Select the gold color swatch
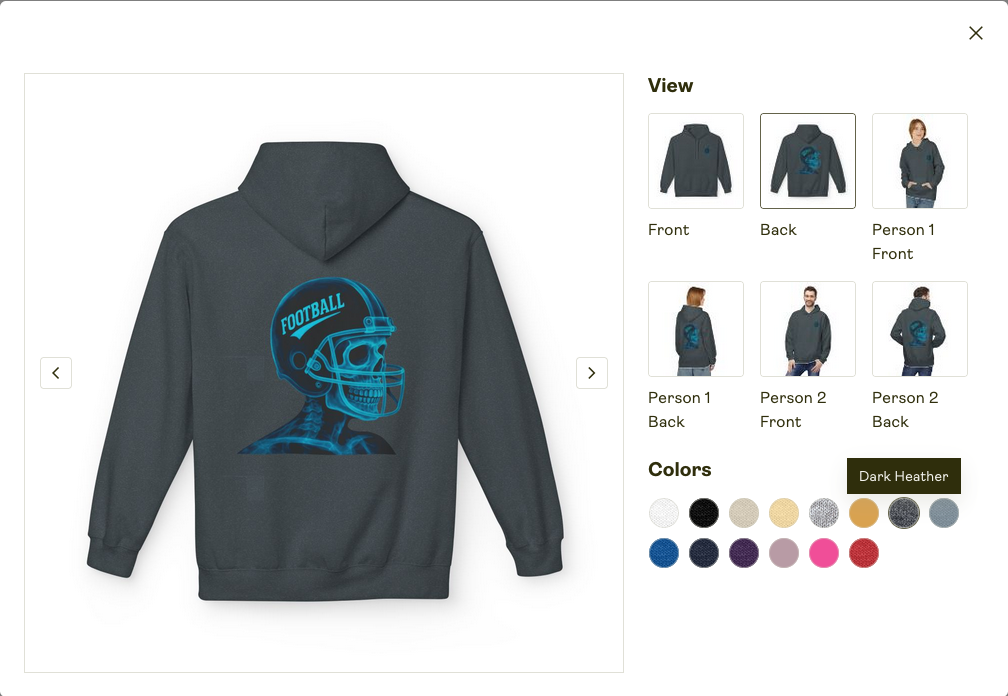1008x696 pixels. [863, 513]
